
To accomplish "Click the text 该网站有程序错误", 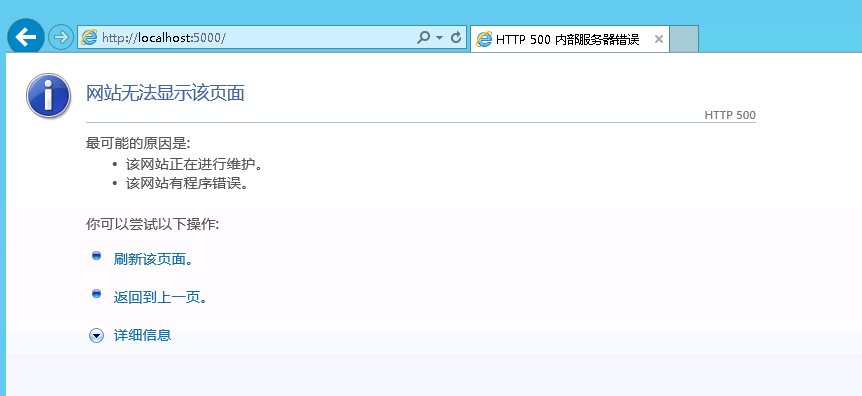I will (187, 183).
